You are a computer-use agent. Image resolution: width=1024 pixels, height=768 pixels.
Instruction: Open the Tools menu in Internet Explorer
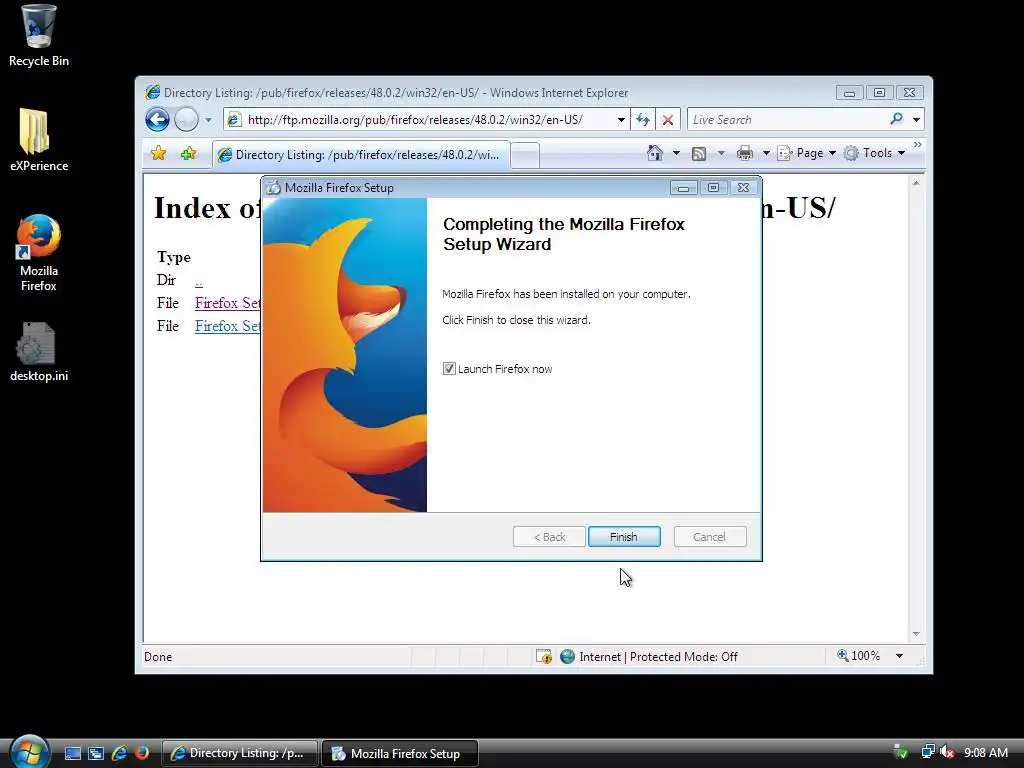[874, 153]
